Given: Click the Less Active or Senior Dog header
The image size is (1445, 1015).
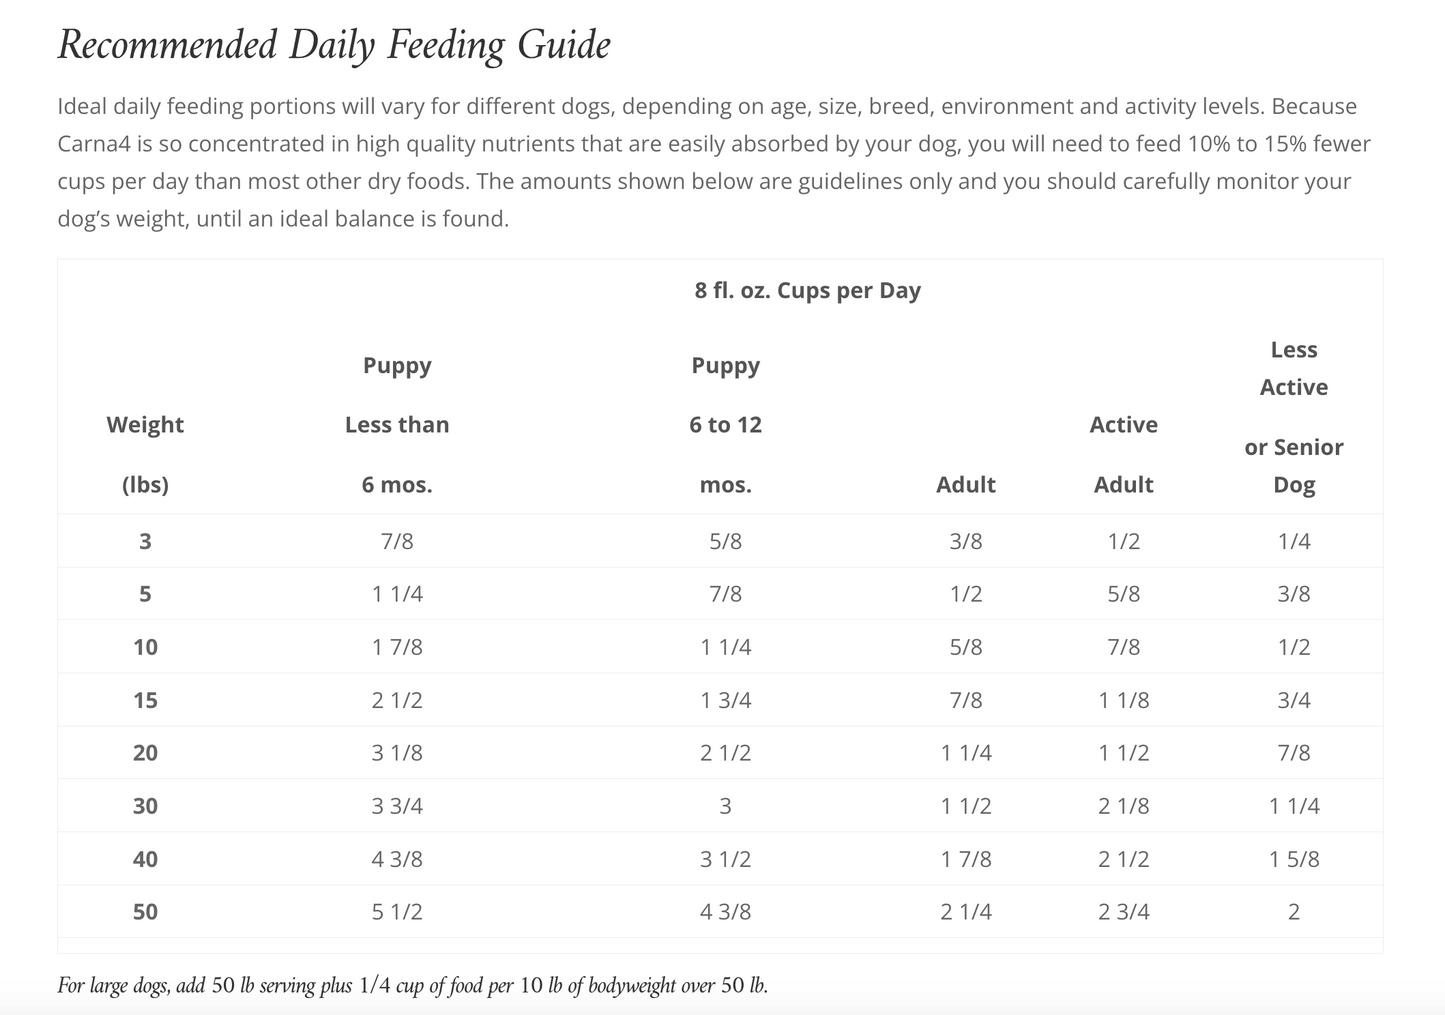Looking at the screenshot, I should tap(1293, 417).
